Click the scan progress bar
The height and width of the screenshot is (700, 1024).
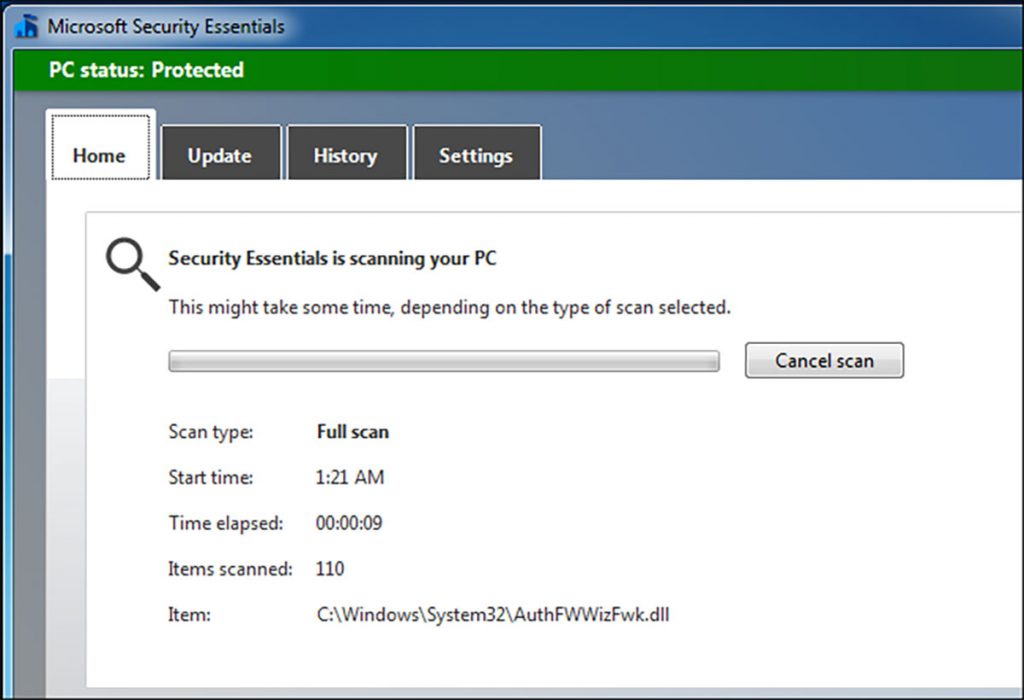pos(443,361)
